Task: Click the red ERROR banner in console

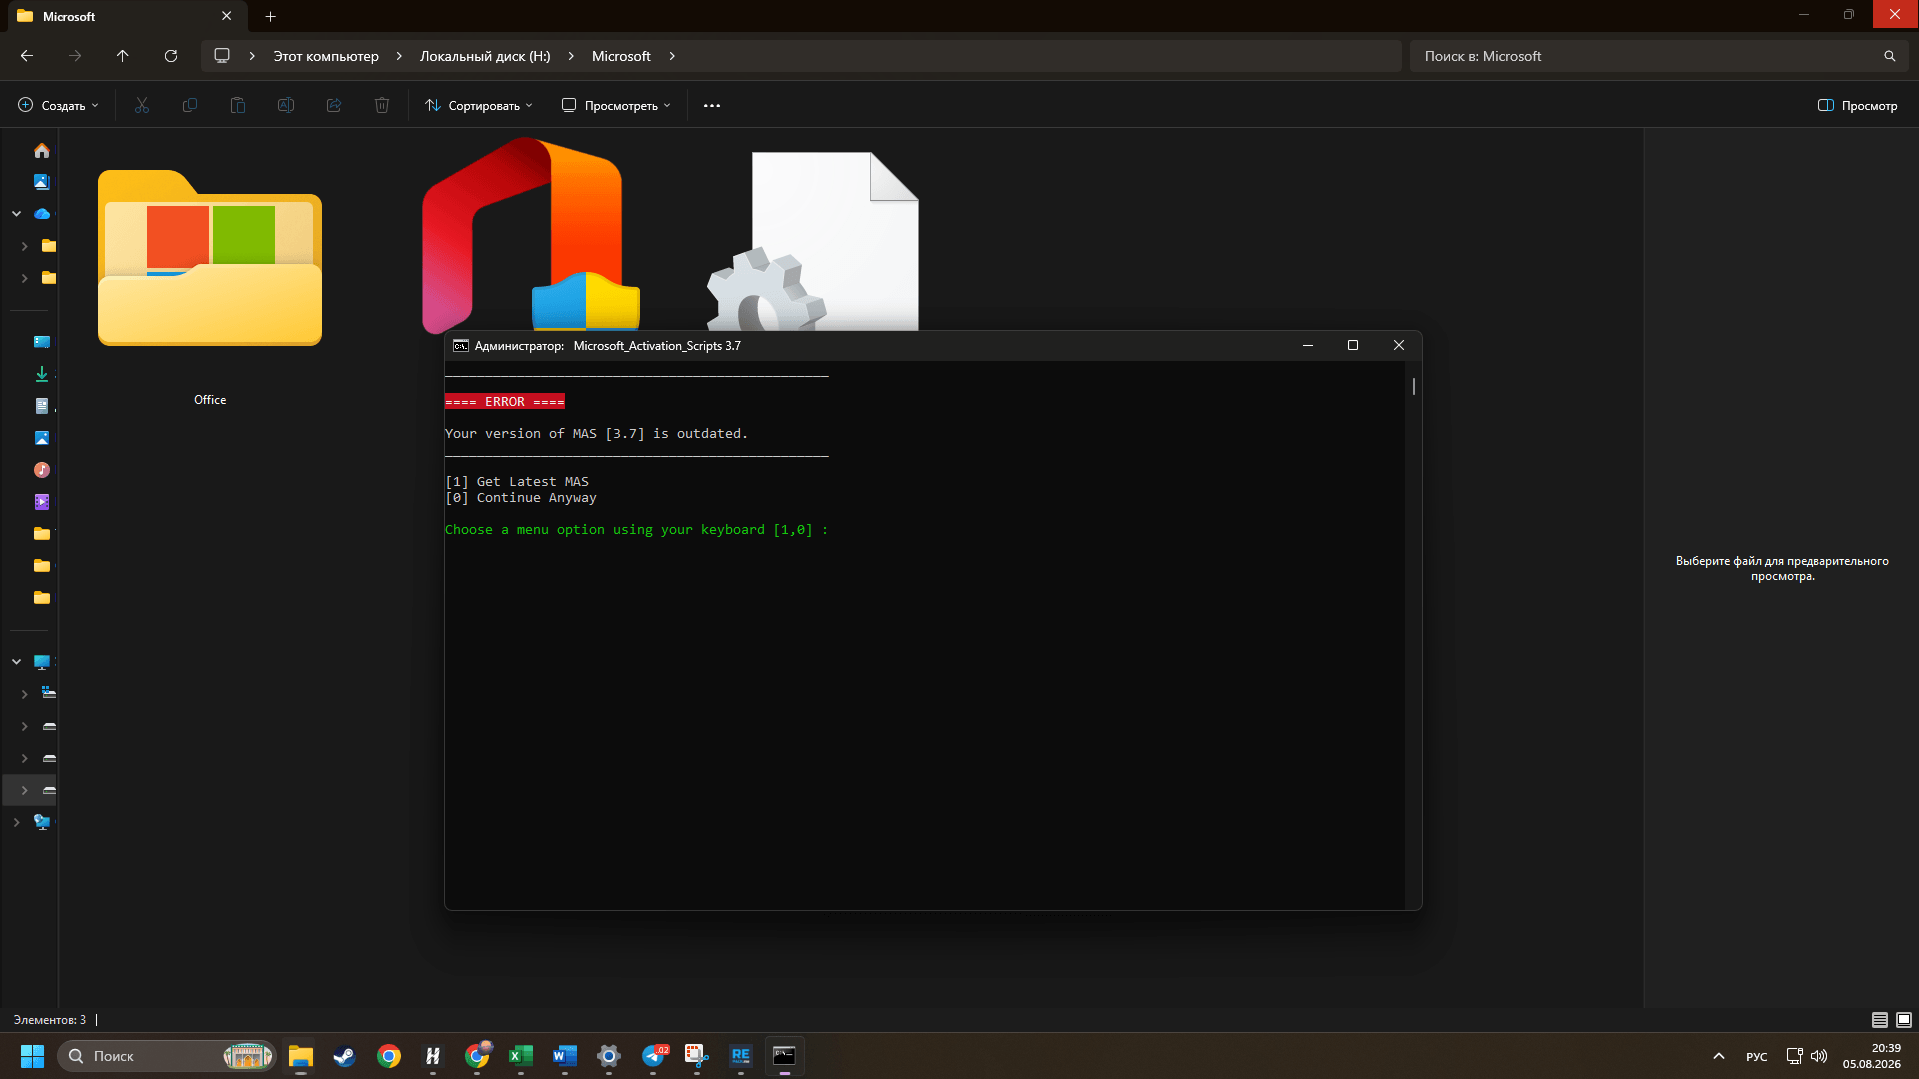Action: 505,402
